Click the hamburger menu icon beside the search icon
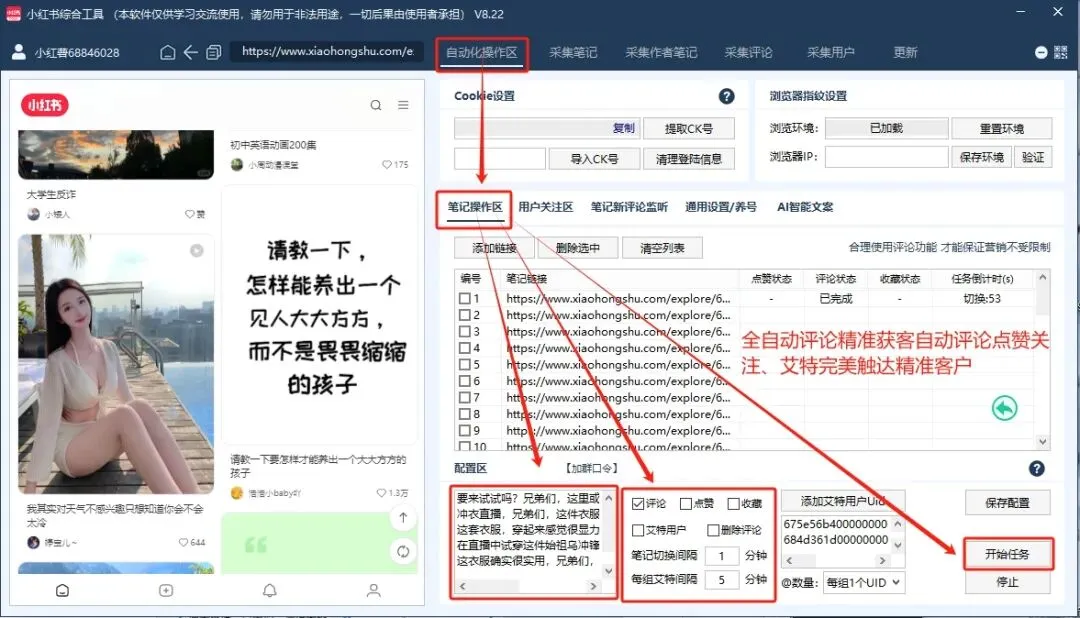This screenshot has height=618, width=1080. (x=404, y=104)
